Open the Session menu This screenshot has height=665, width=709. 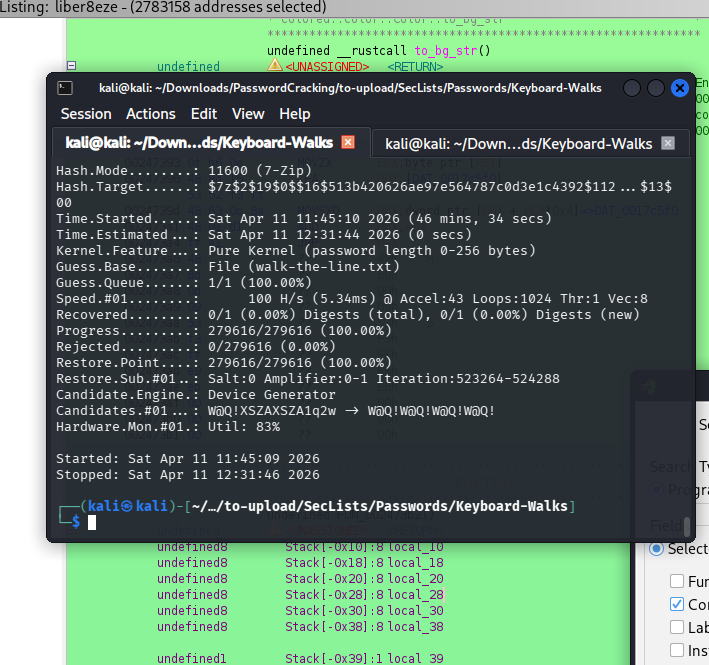(86, 114)
